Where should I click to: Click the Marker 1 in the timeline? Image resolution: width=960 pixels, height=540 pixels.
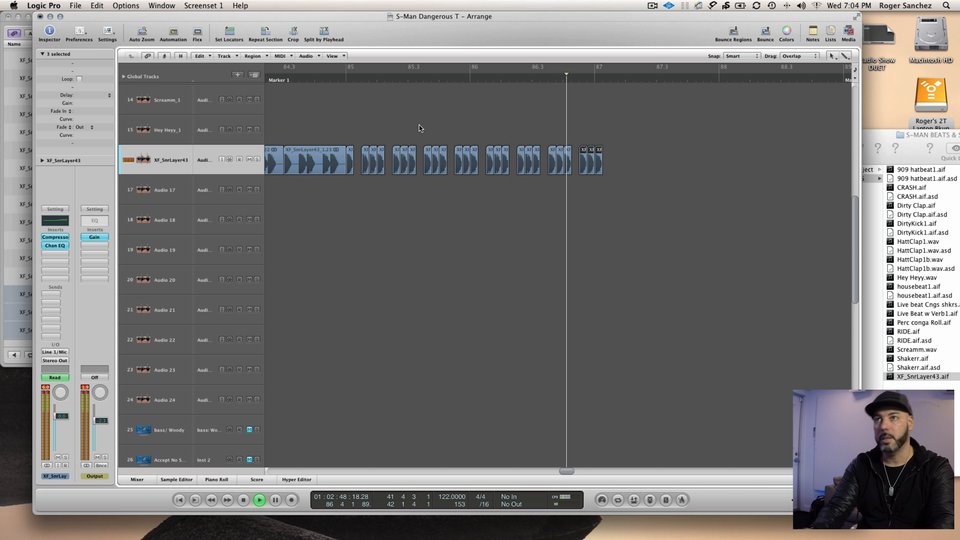(x=279, y=80)
